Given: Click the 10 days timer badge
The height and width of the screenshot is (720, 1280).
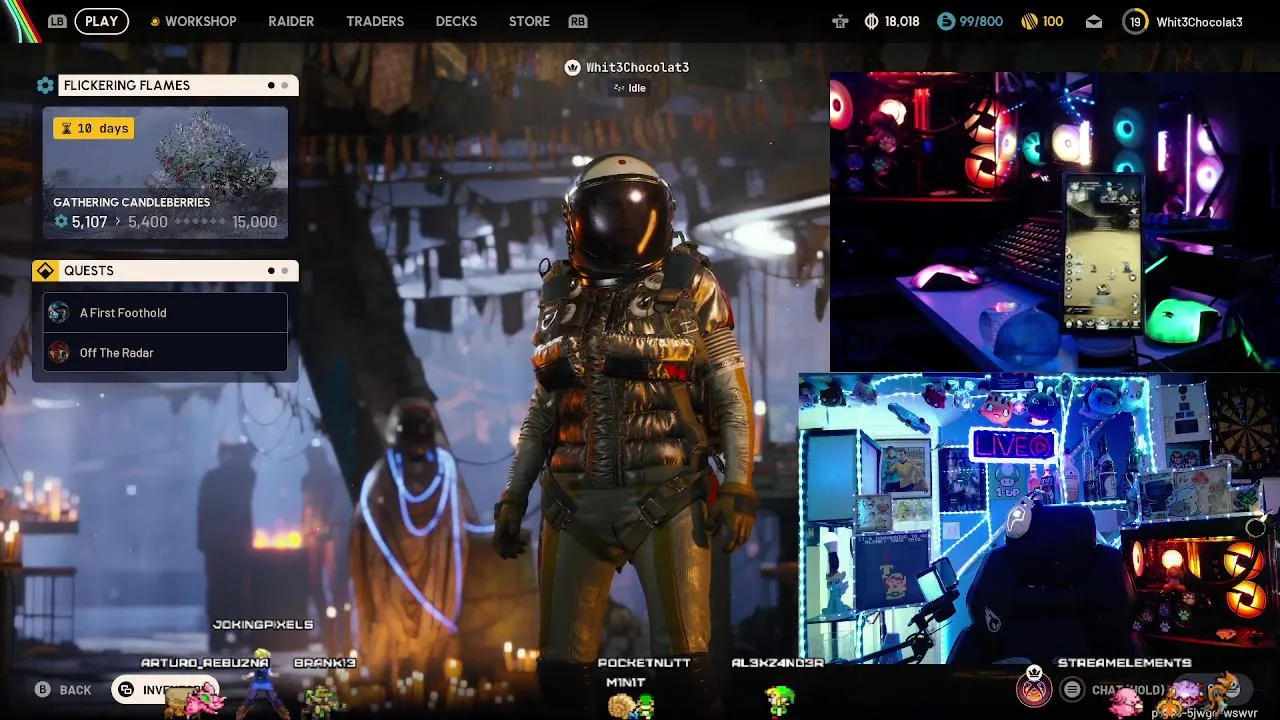Looking at the screenshot, I should (x=93, y=128).
